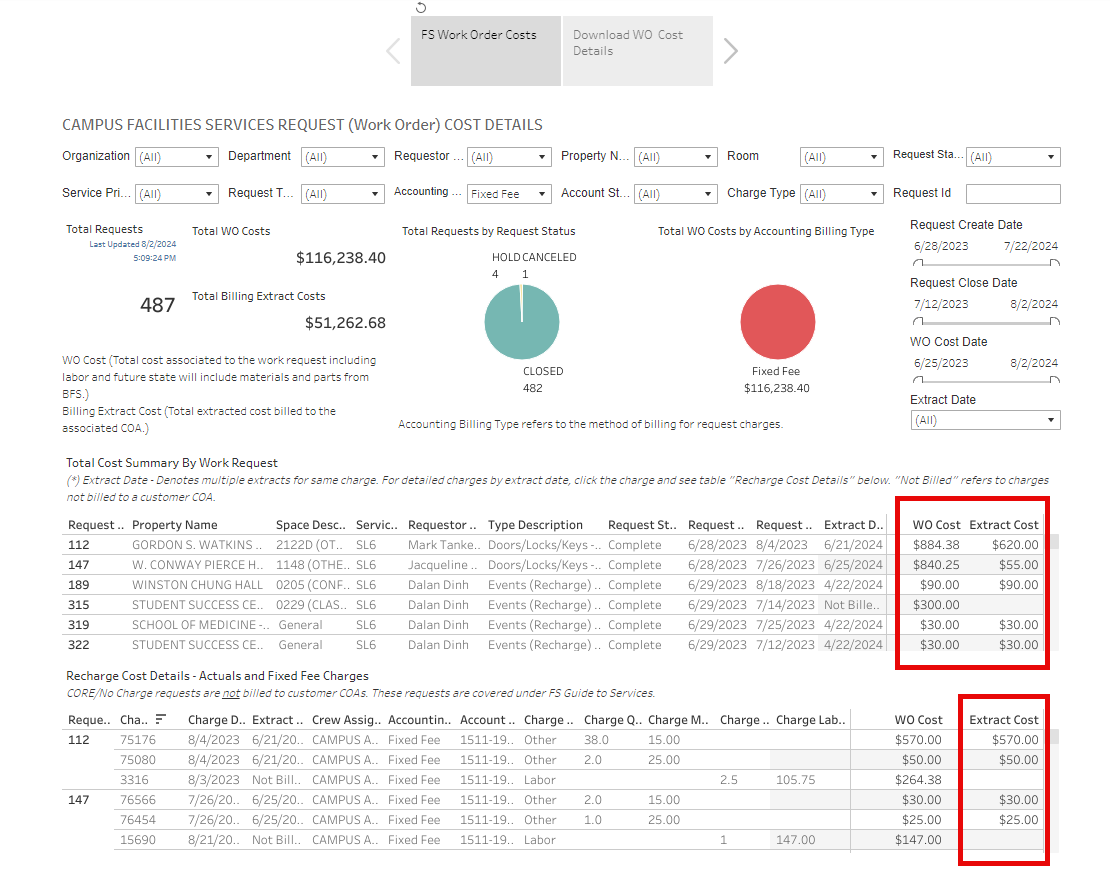Image resolution: width=1110 pixels, height=880 pixels.
Task: Click the refresh icon above the tabs
Action: tap(420, 8)
